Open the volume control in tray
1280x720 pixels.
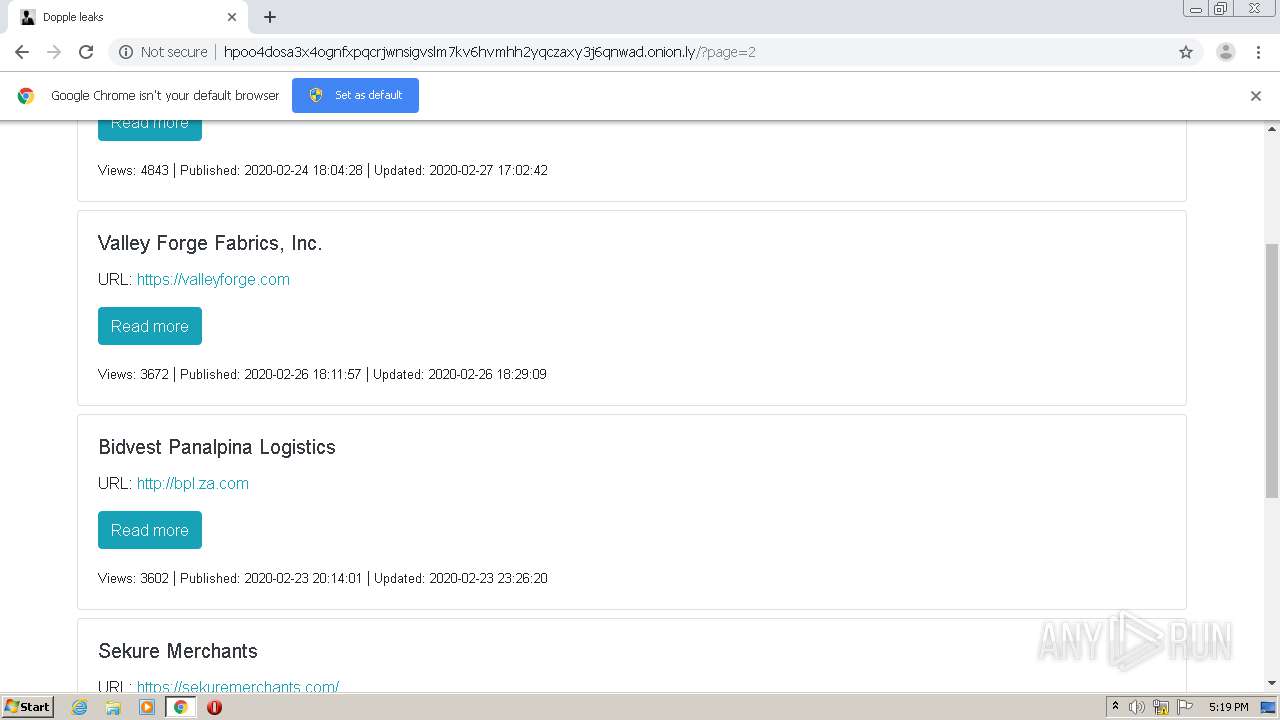tap(1137, 707)
